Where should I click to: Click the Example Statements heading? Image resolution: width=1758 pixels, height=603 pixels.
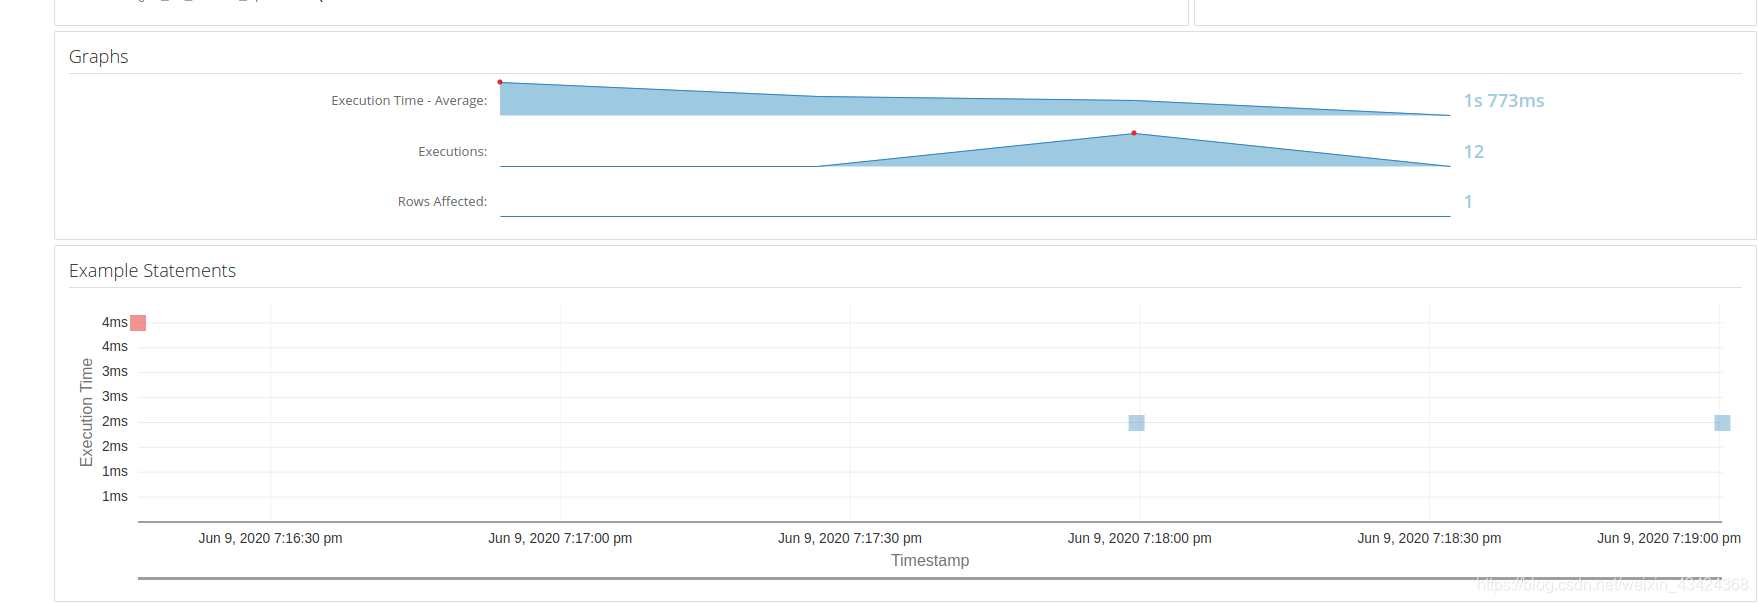coord(152,271)
